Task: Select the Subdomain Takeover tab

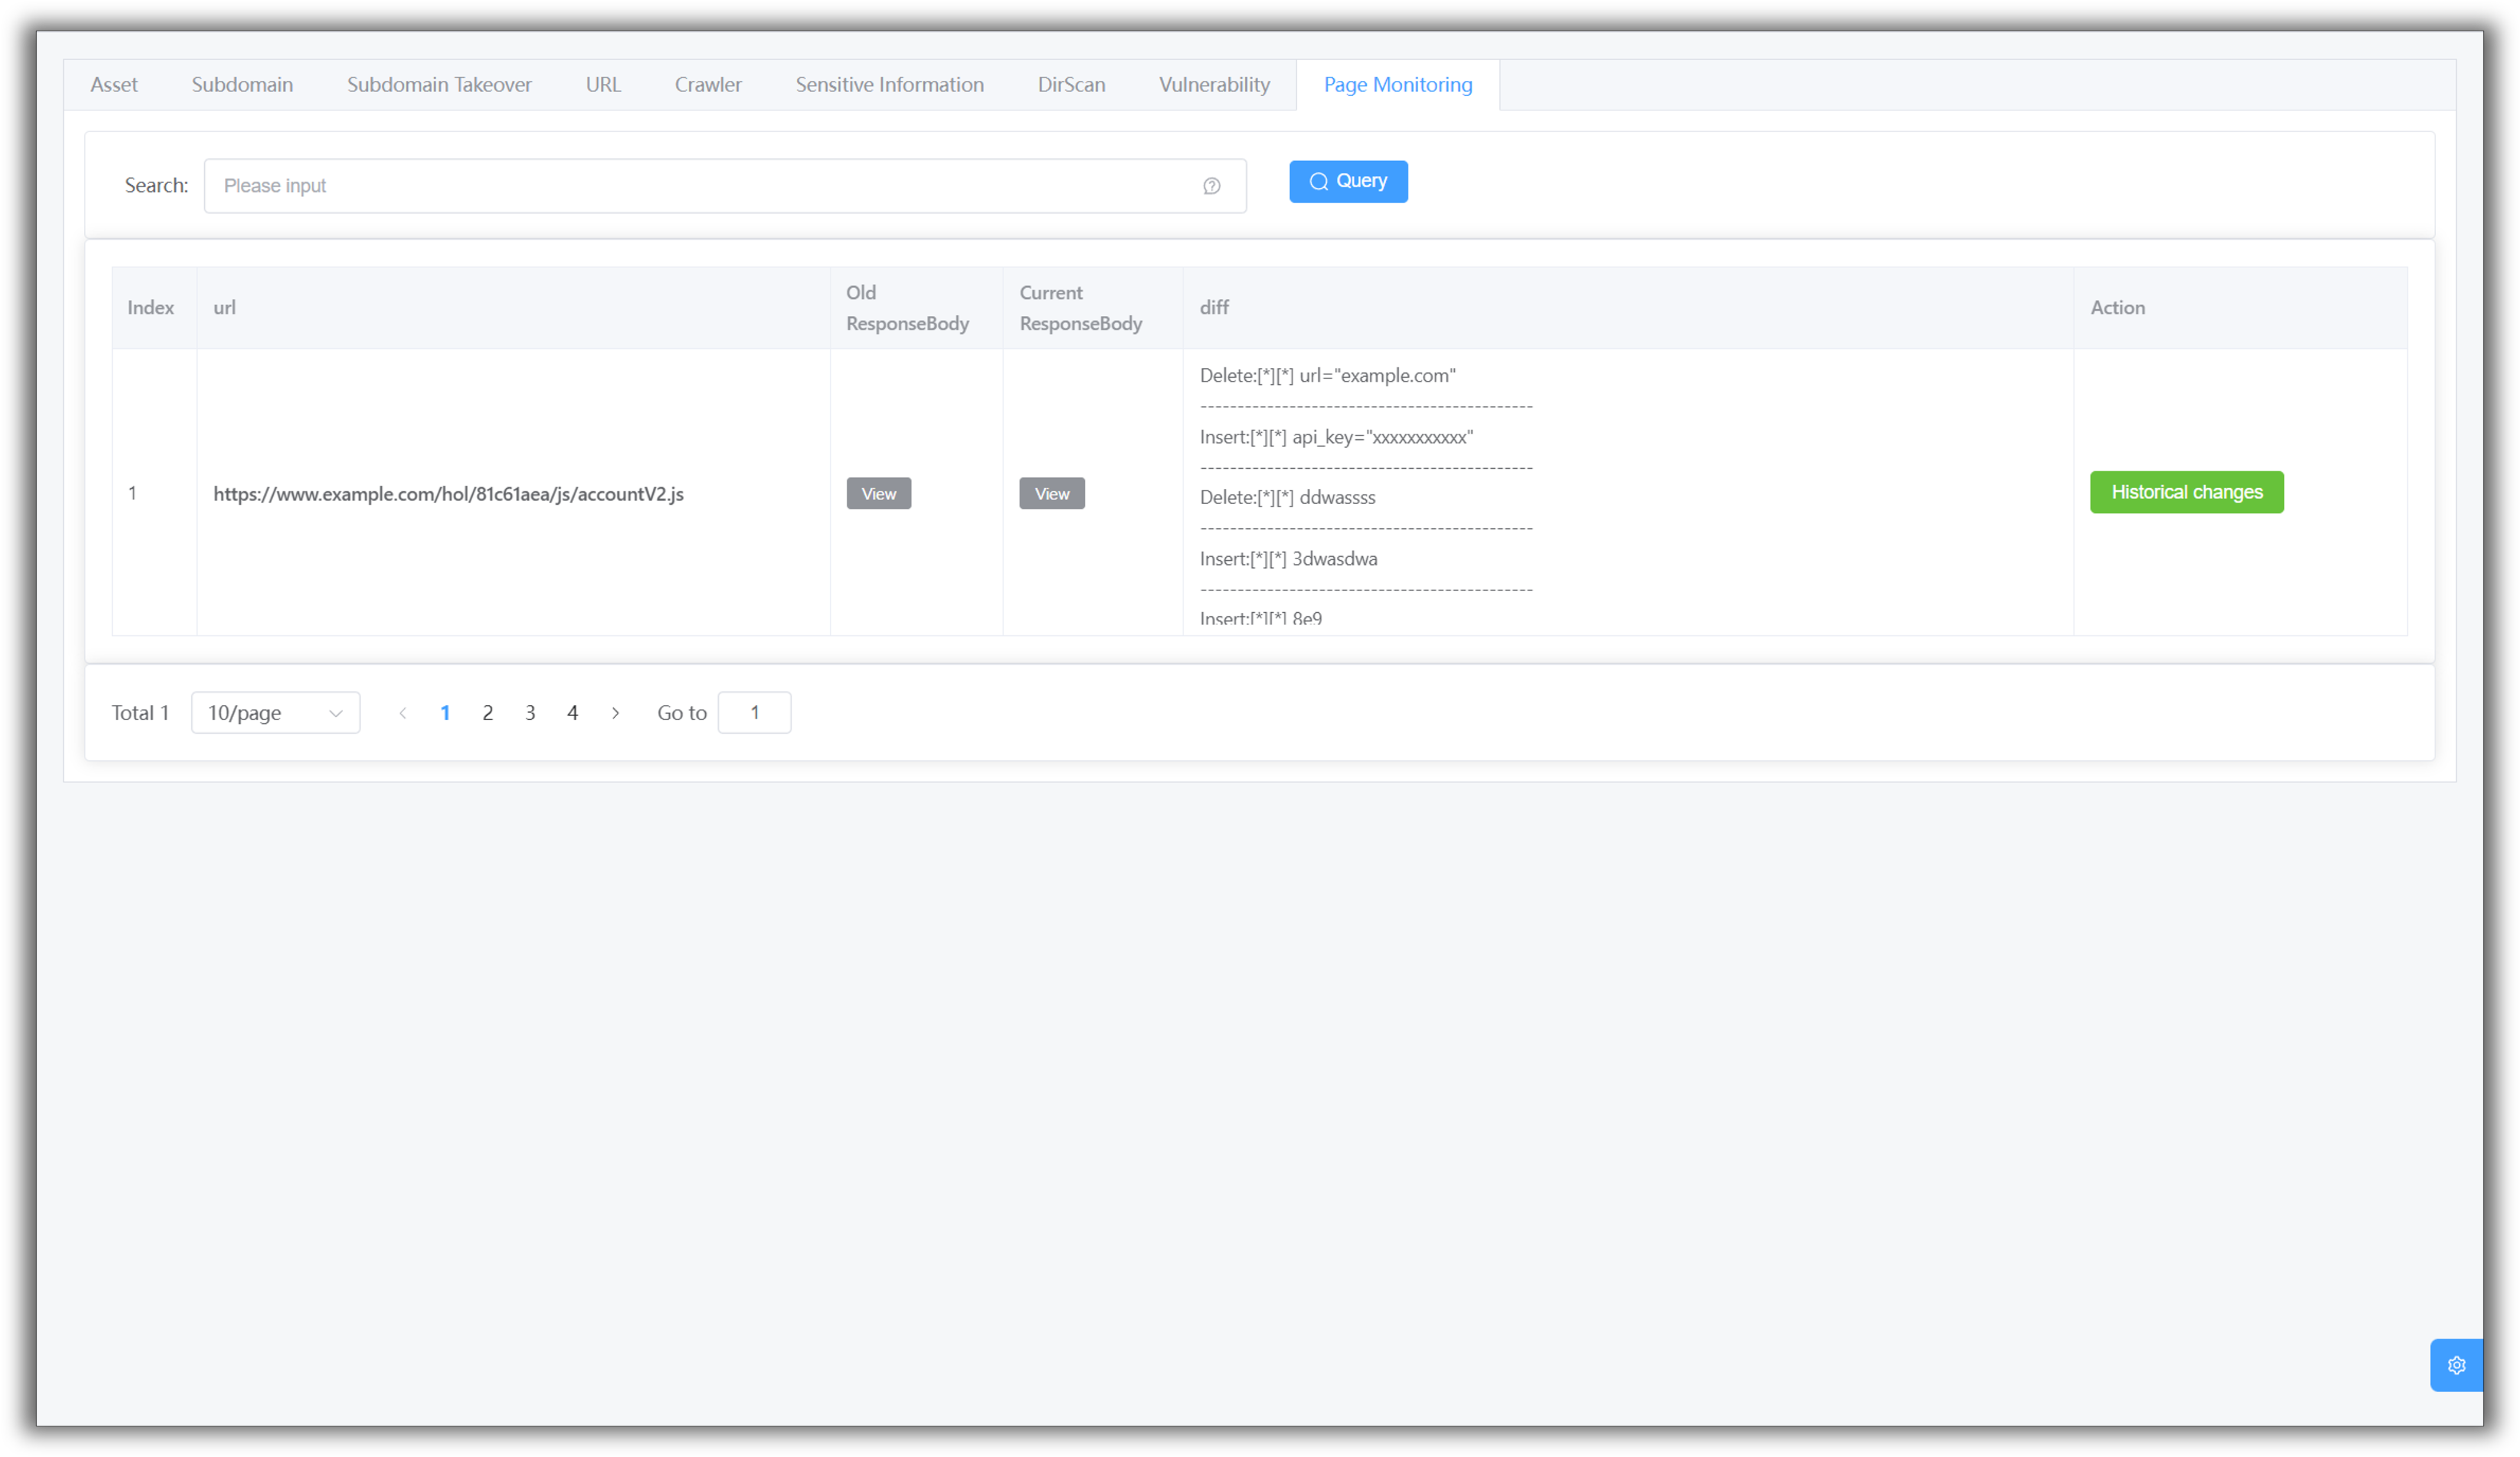Action: (439, 85)
